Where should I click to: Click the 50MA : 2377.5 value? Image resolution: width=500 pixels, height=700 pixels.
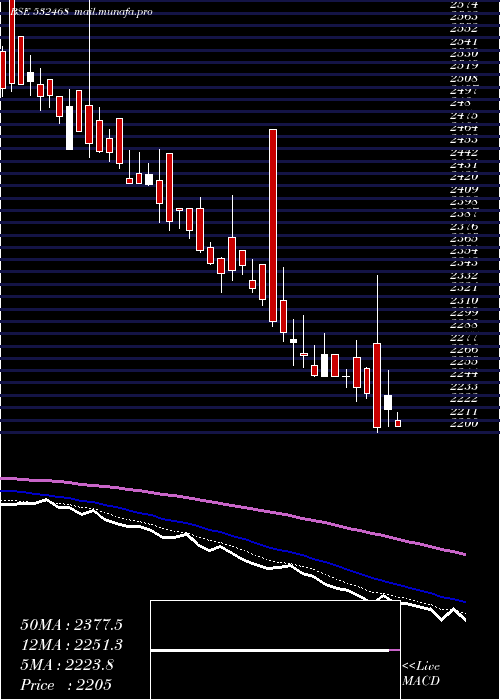tap(71, 625)
